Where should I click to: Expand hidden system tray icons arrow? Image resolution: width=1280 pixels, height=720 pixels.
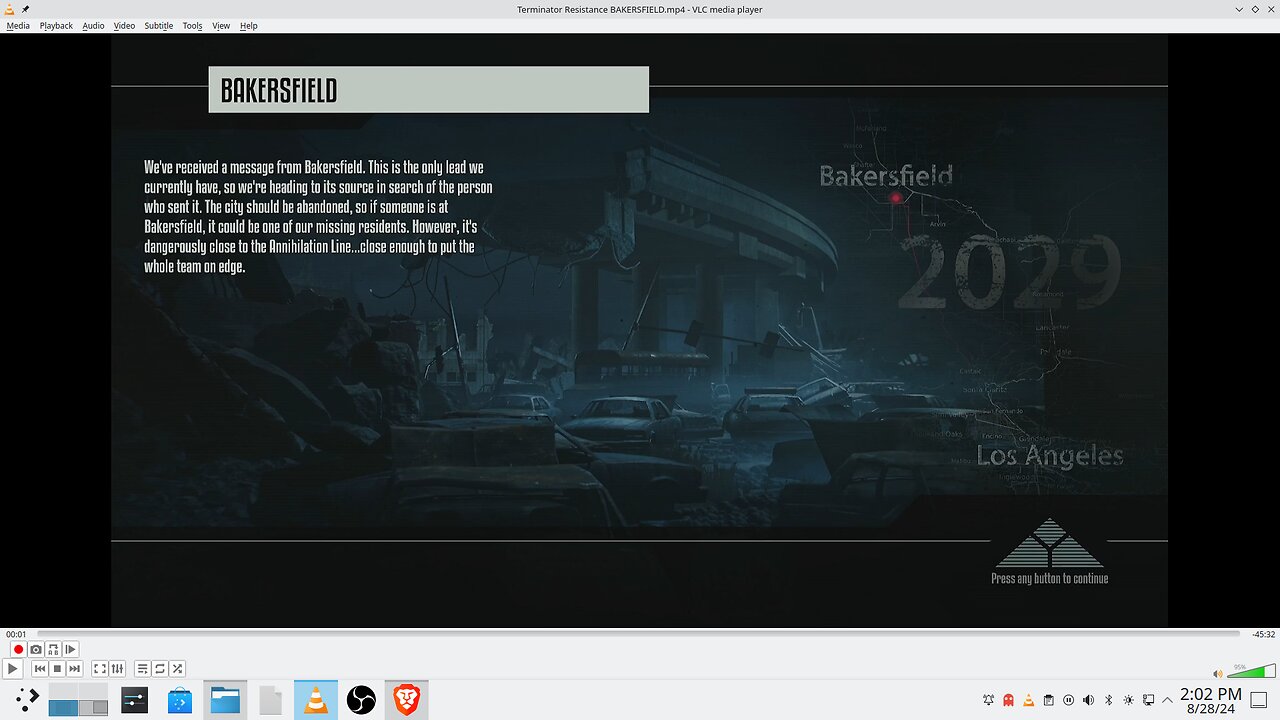click(x=1167, y=700)
